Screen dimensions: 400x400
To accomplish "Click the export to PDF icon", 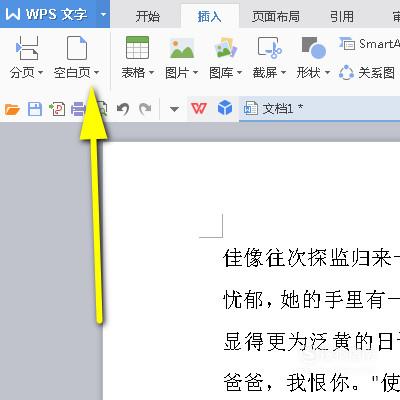I will pyautogui.click(x=57, y=109).
